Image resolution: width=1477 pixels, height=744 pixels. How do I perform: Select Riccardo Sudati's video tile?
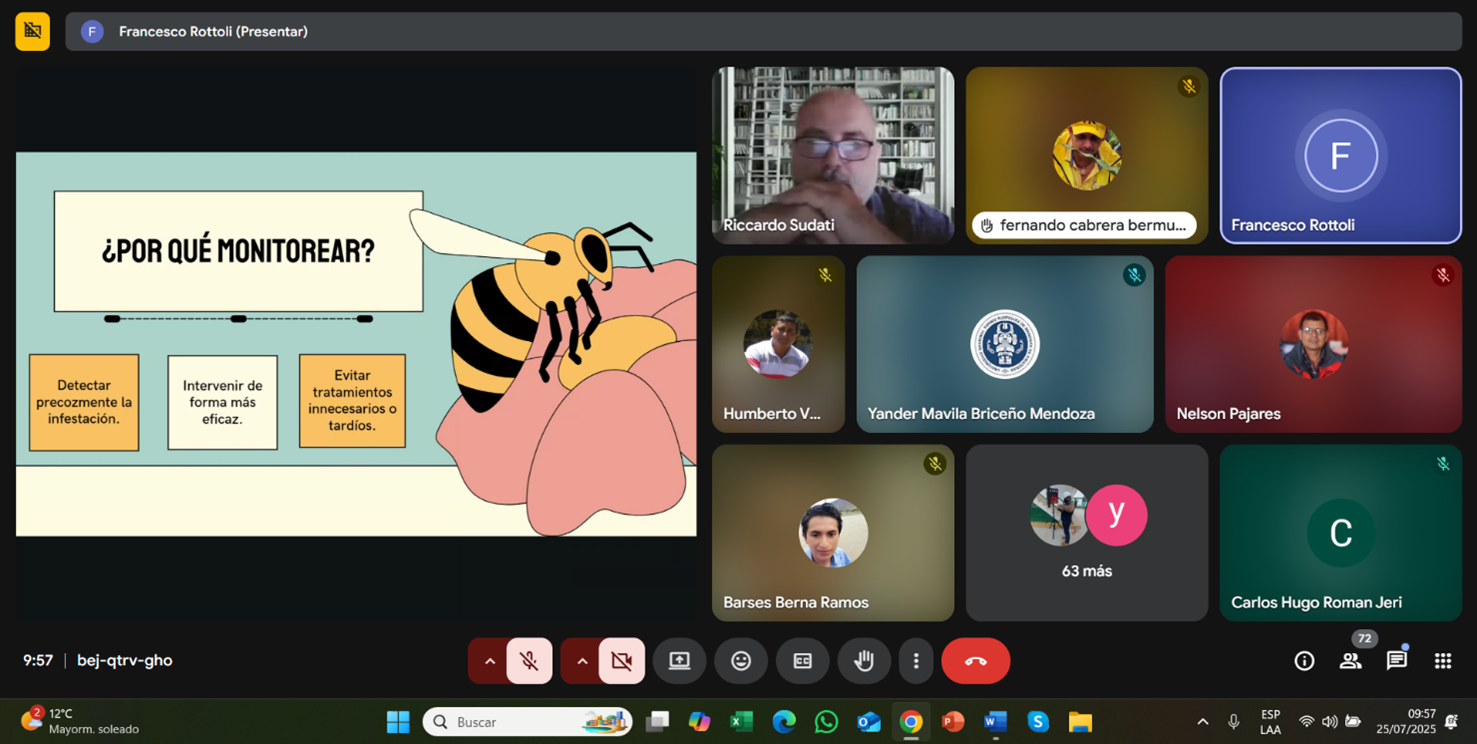[x=832, y=155]
